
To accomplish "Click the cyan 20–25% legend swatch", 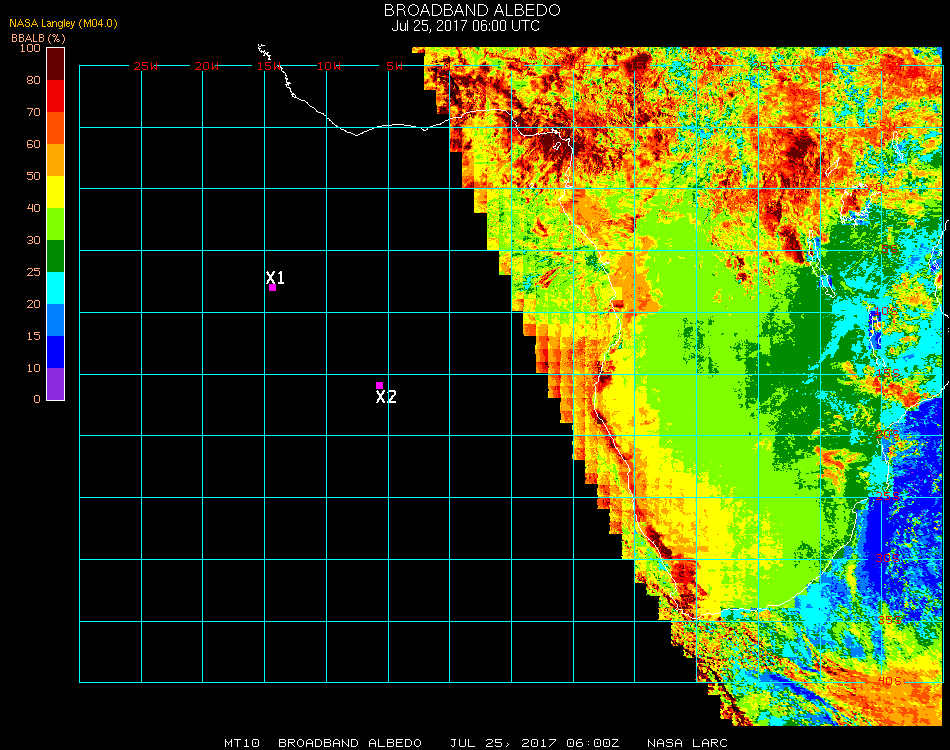I will pos(56,288).
